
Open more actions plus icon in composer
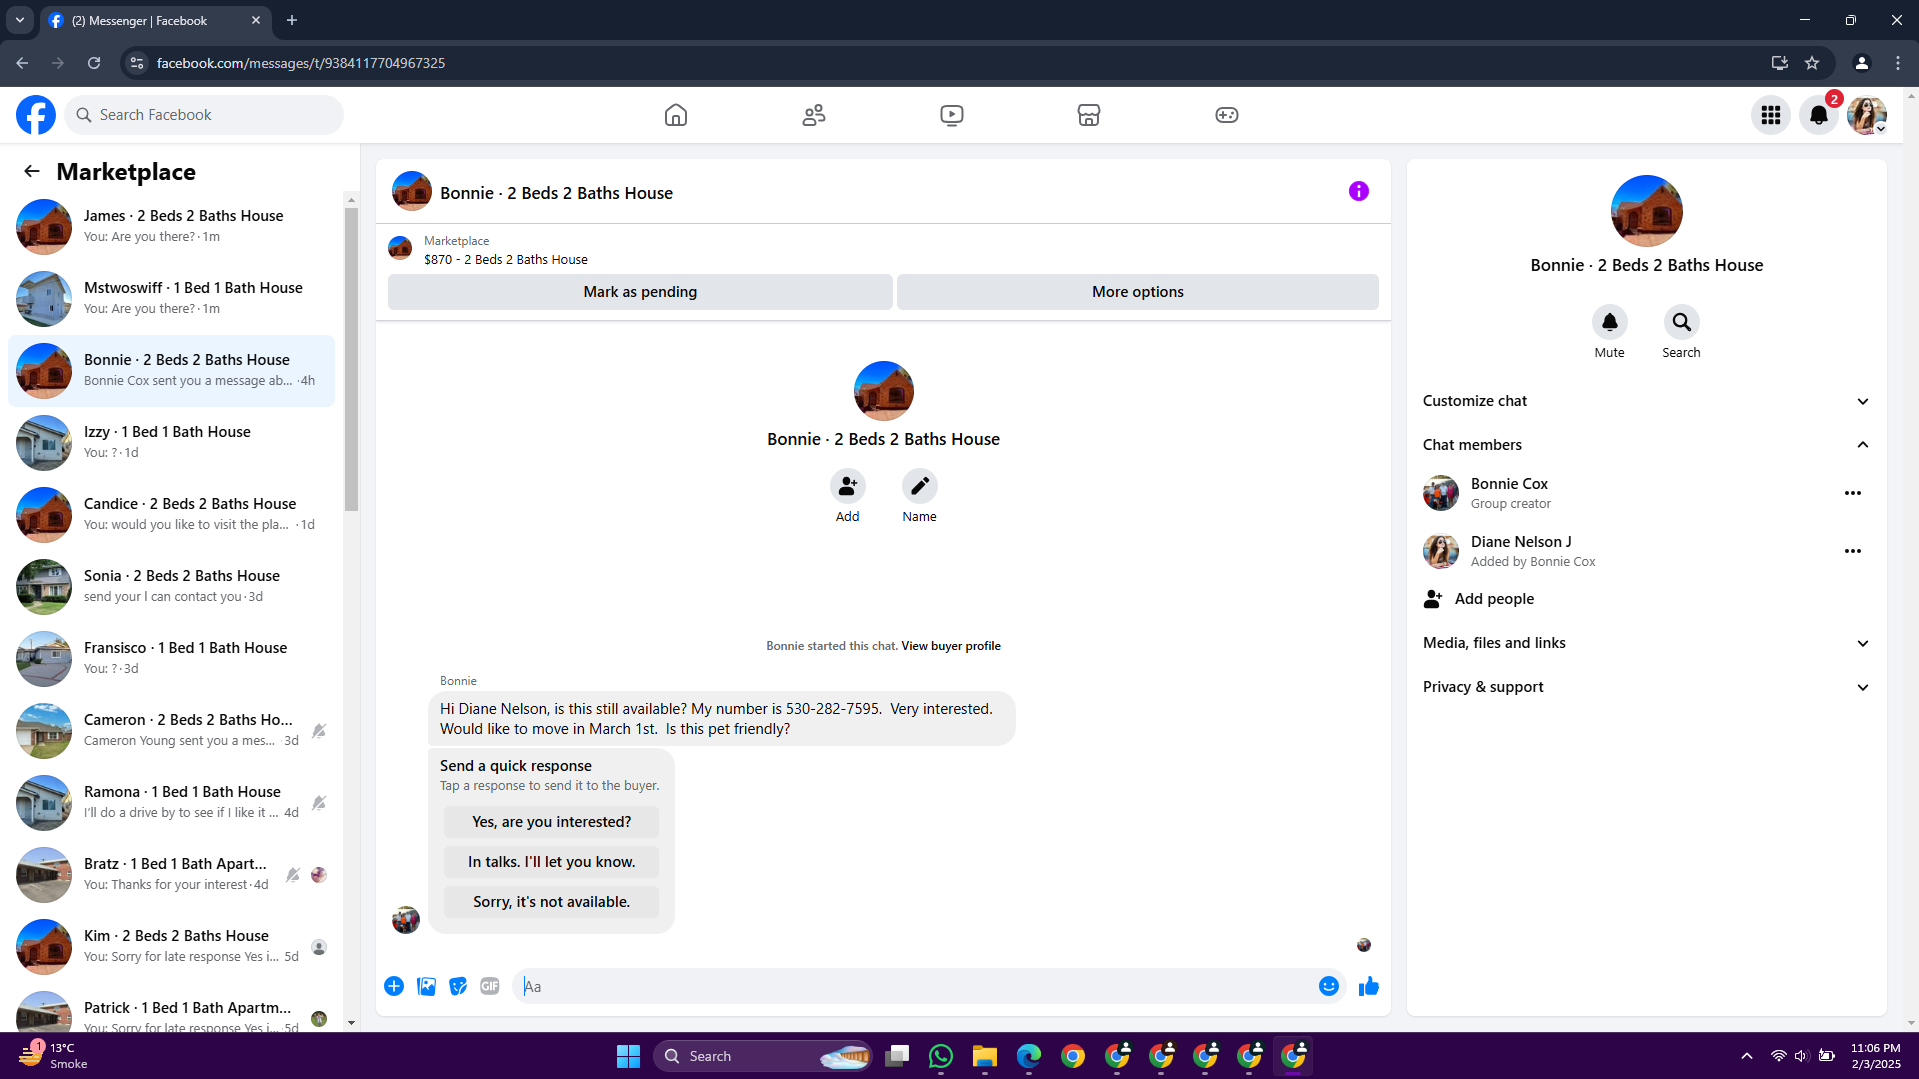click(x=394, y=986)
